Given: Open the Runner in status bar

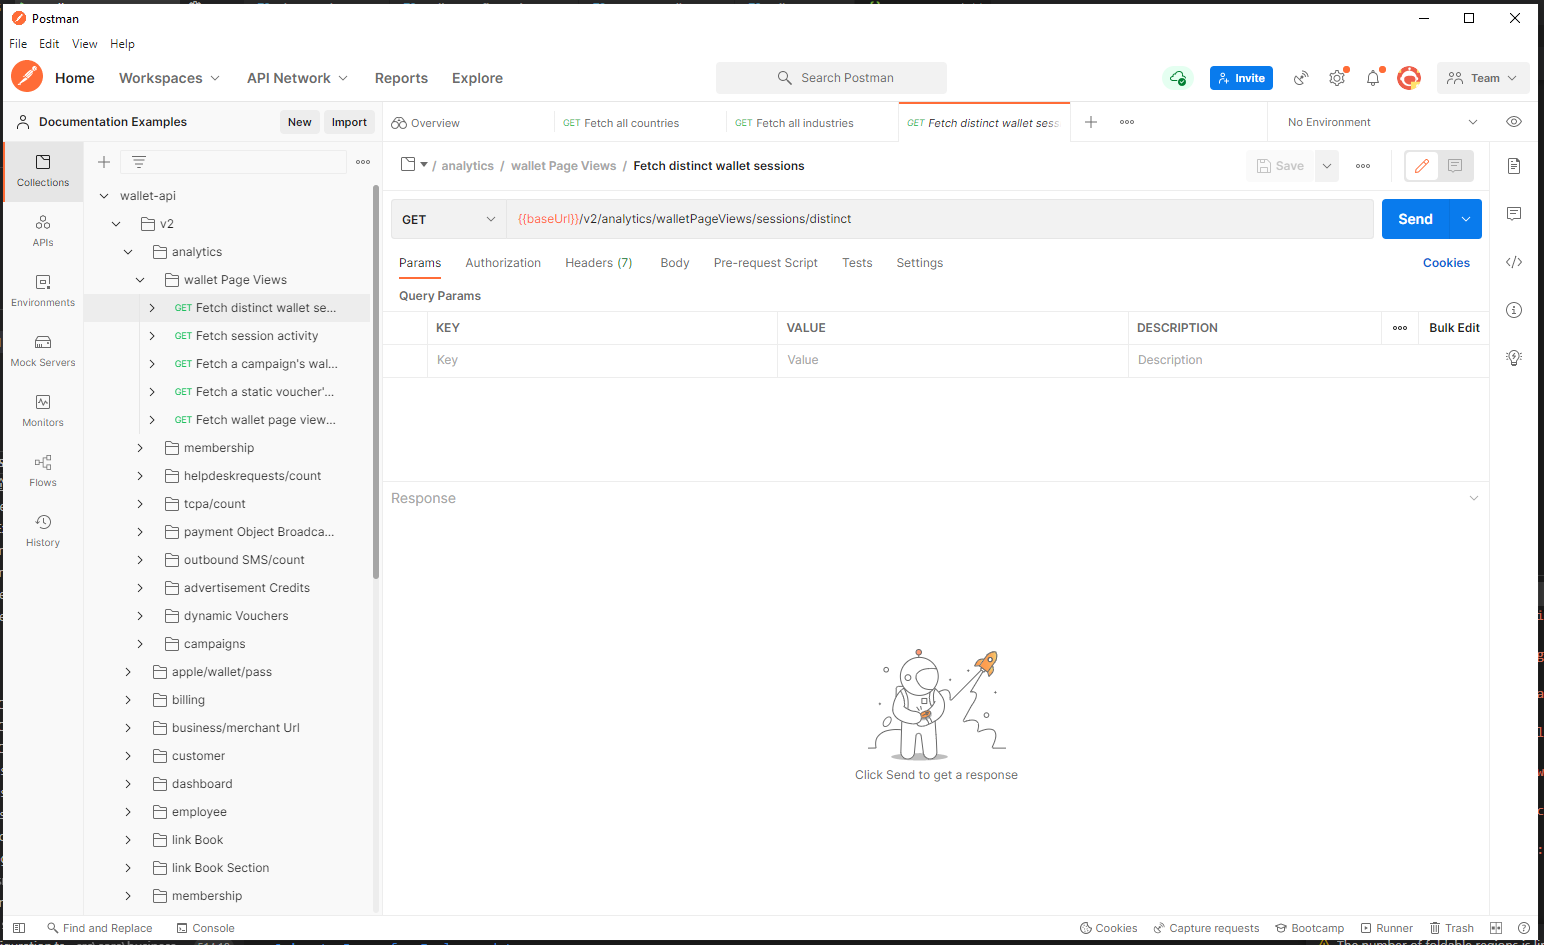Looking at the screenshot, I should (x=1387, y=928).
